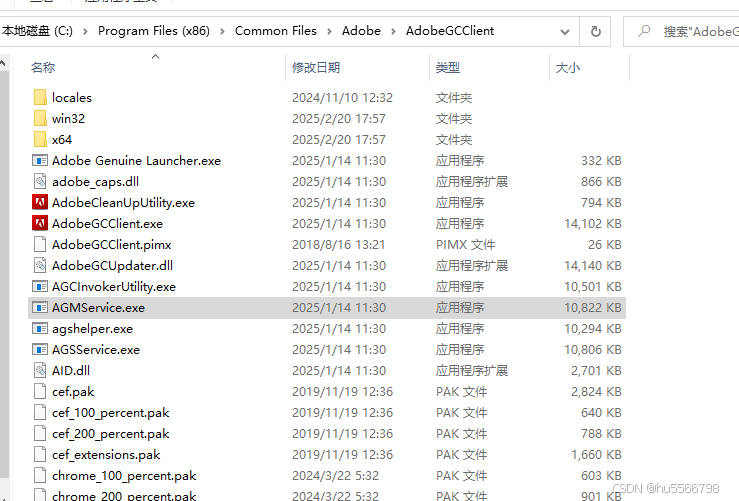Click the PIMX 文件 type cell
739x501 pixels.
pos(466,245)
